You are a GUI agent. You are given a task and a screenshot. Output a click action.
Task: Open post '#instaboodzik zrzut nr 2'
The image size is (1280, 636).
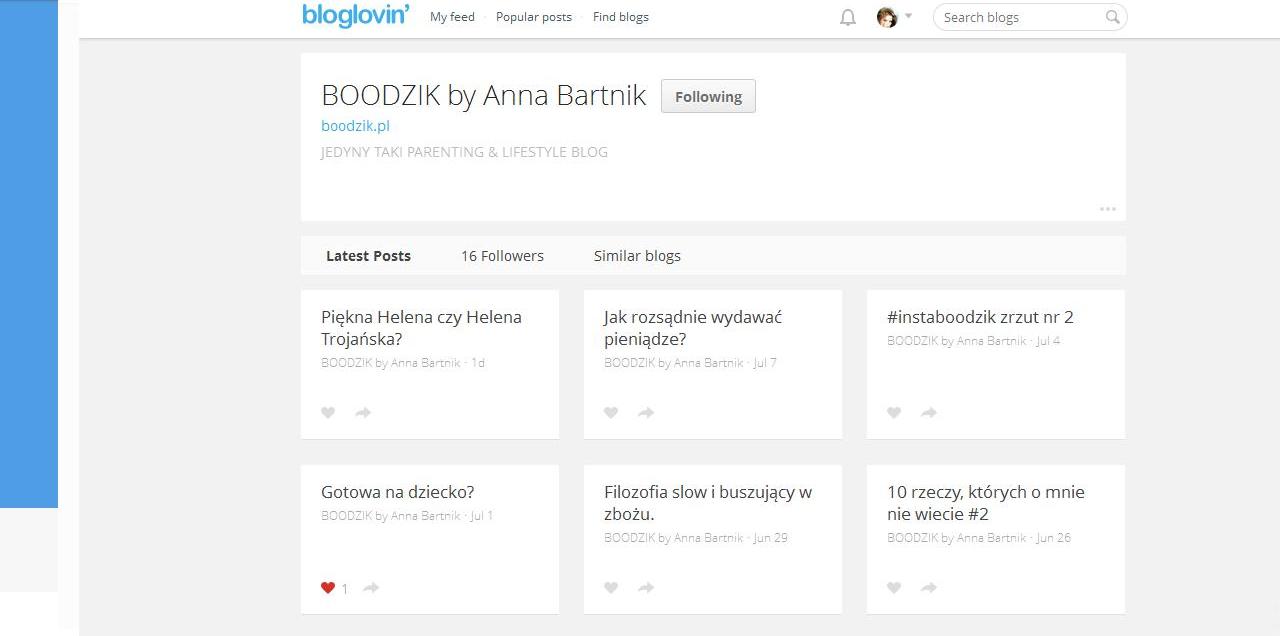click(980, 317)
